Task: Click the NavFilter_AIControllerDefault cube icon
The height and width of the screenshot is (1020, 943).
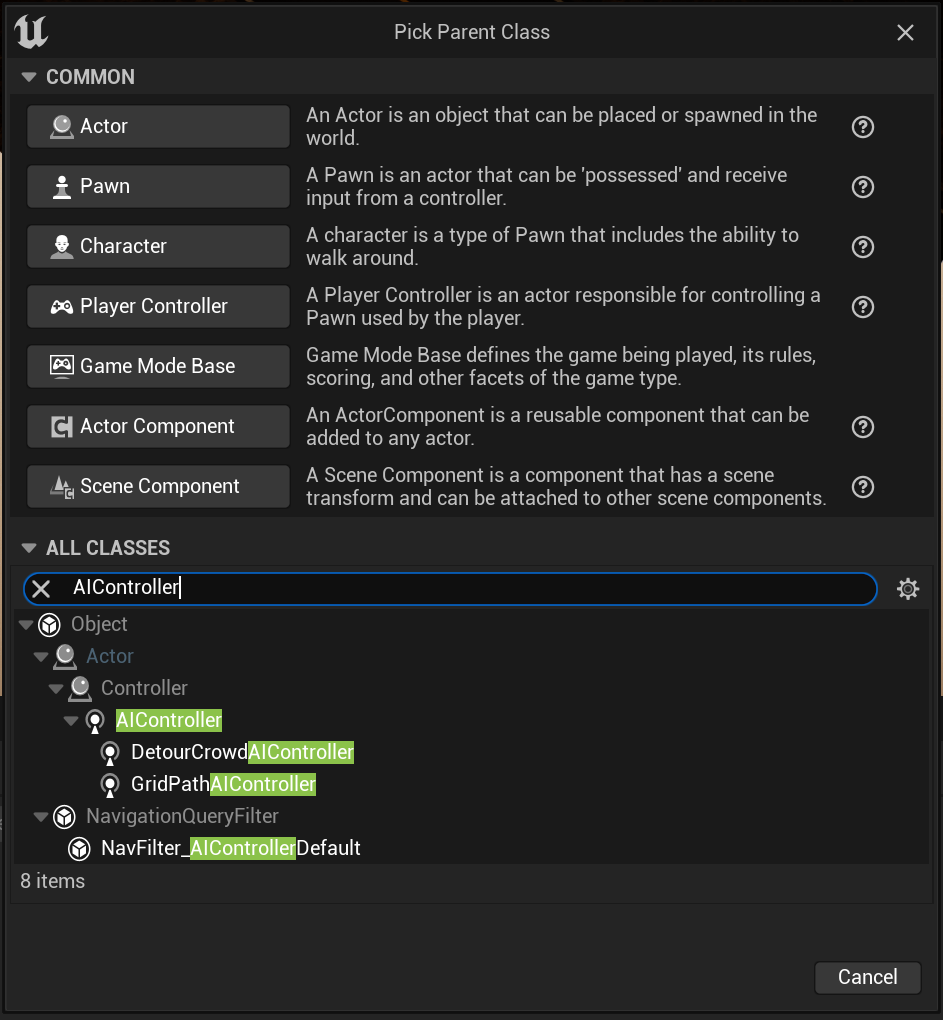Action: (x=79, y=848)
